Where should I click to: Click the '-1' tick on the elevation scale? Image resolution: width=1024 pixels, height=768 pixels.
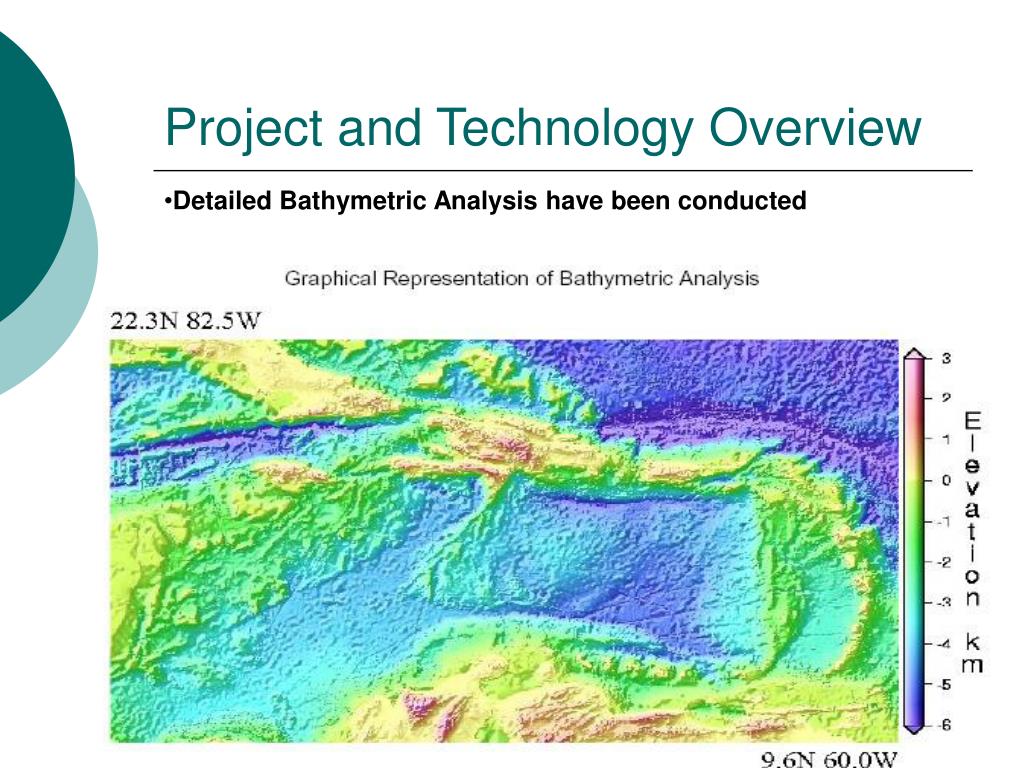point(944,521)
